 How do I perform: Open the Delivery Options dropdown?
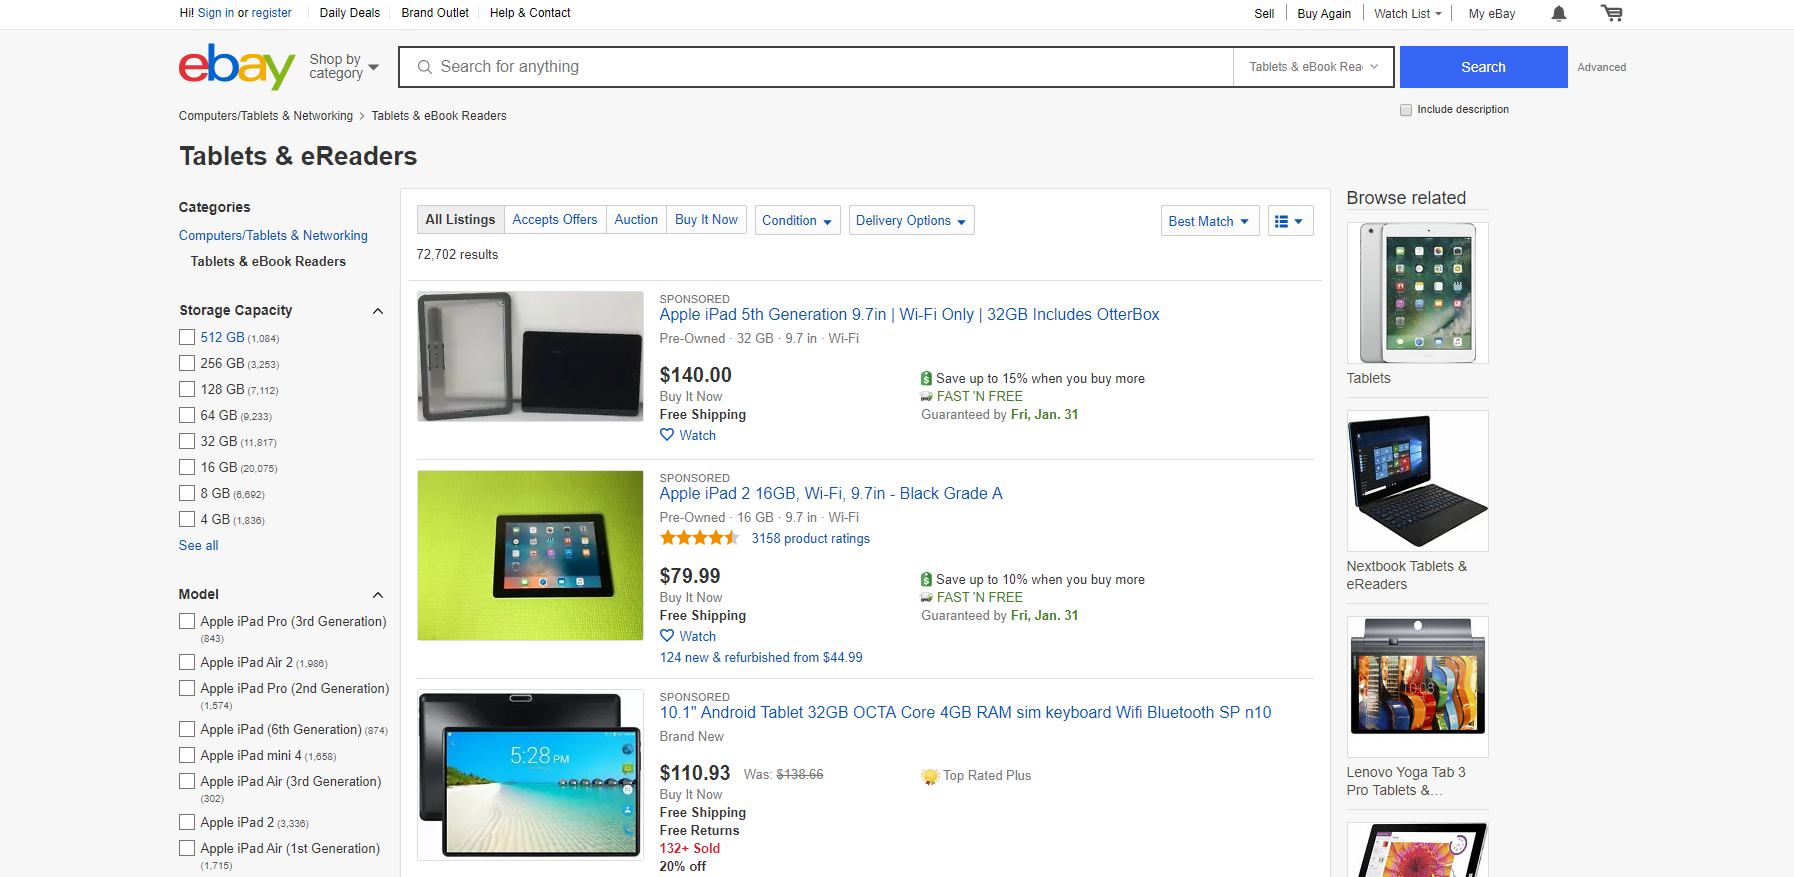coord(911,220)
